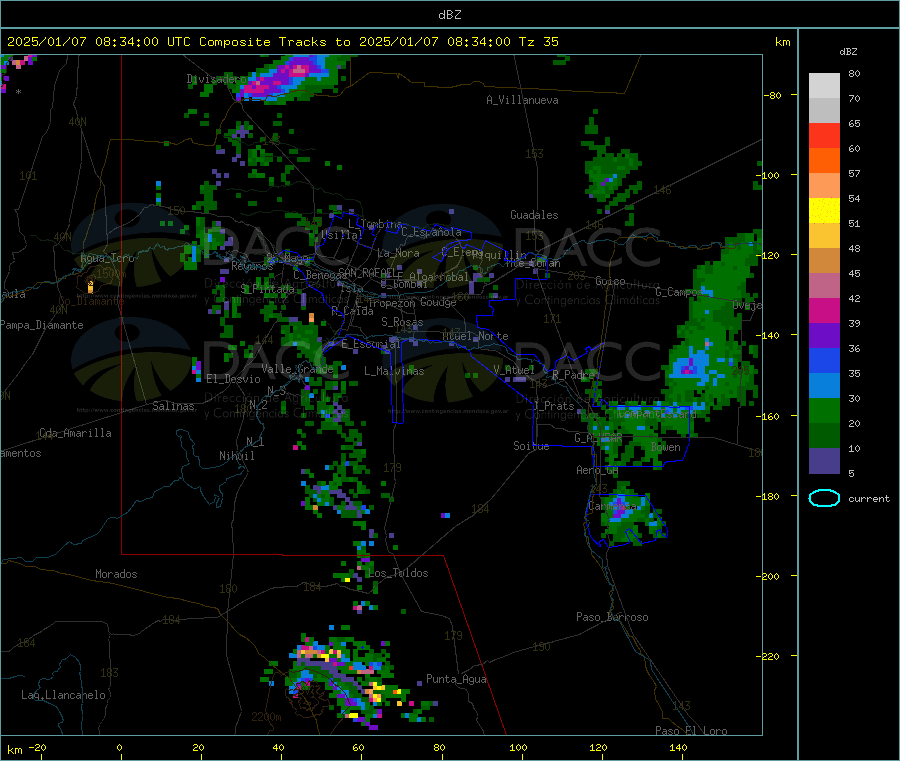
Task: Click the 'Goudge' place label
Action: click(x=438, y=302)
